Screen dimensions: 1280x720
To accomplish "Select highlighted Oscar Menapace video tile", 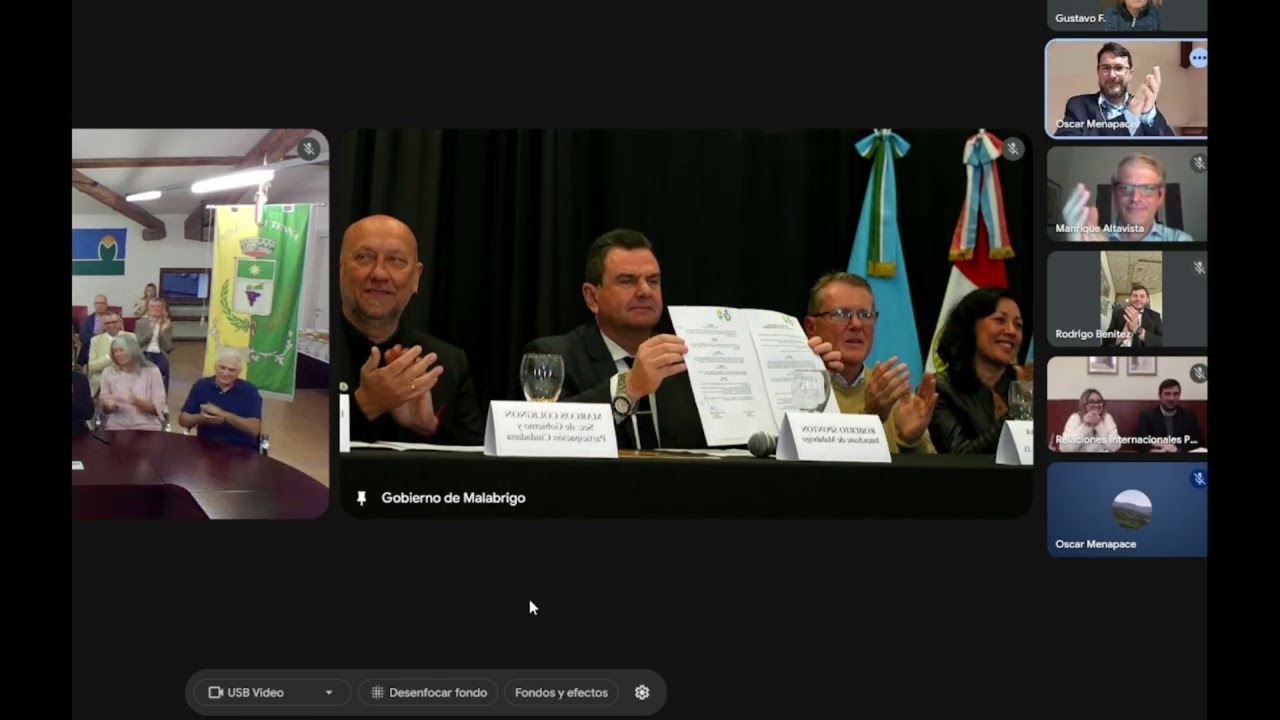I will point(1127,88).
